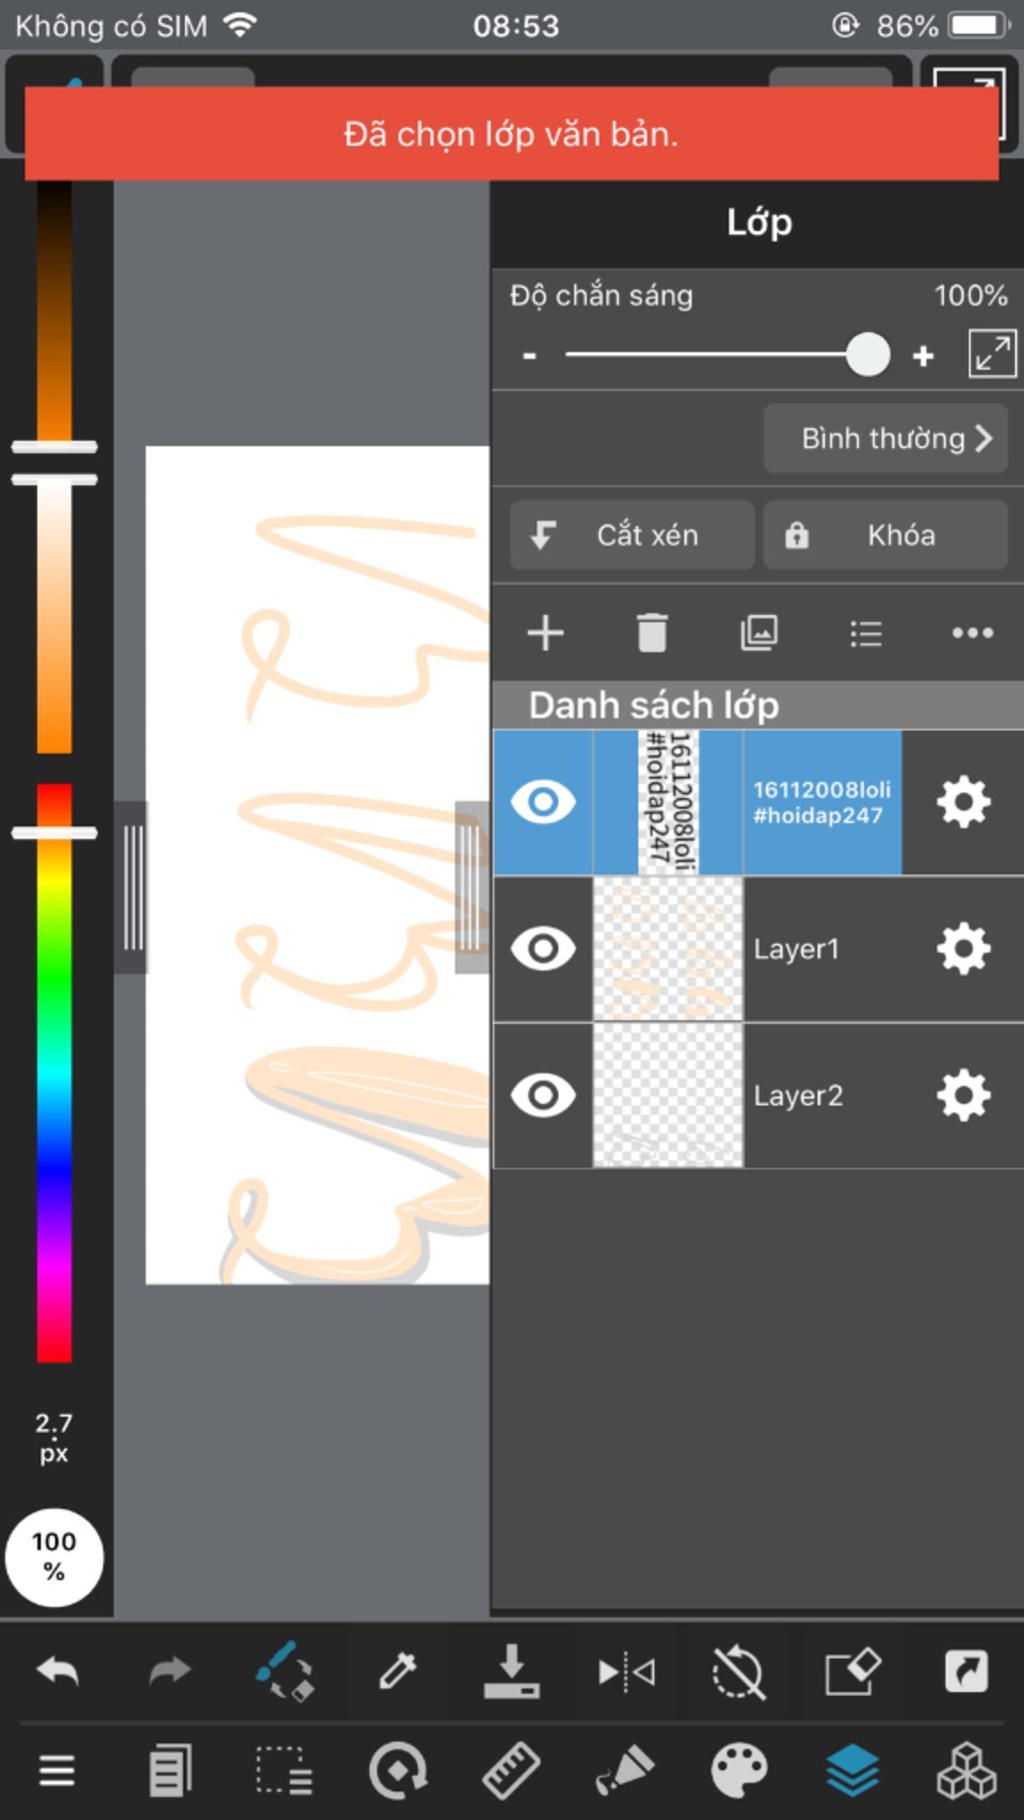Select the eyedropper tool

point(397,1670)
